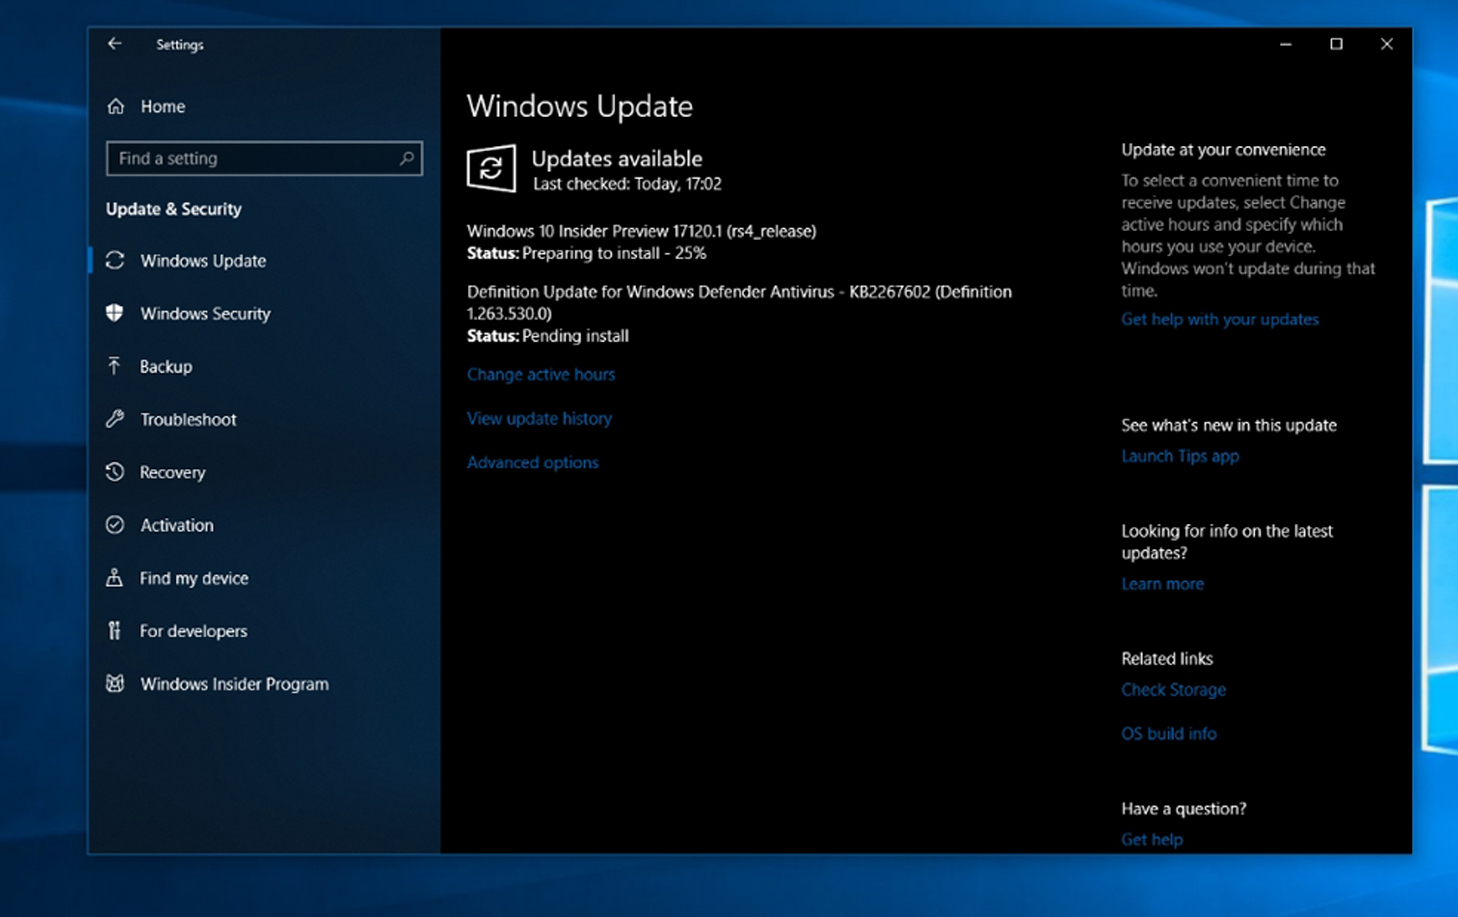Viewport: 1458px width, 917px height.
Task: Click the Windows Update page title
Action: point(580,106)
